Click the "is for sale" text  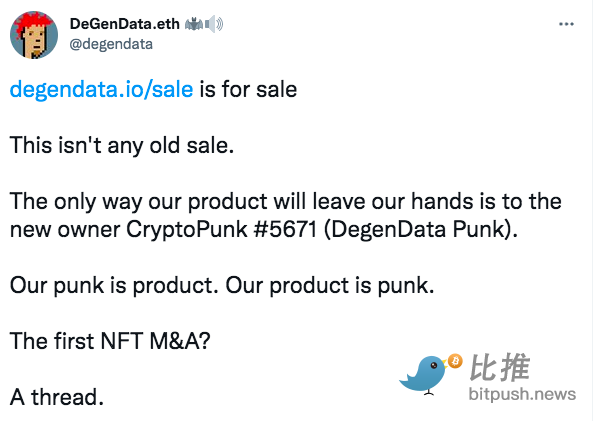[248, 90]
